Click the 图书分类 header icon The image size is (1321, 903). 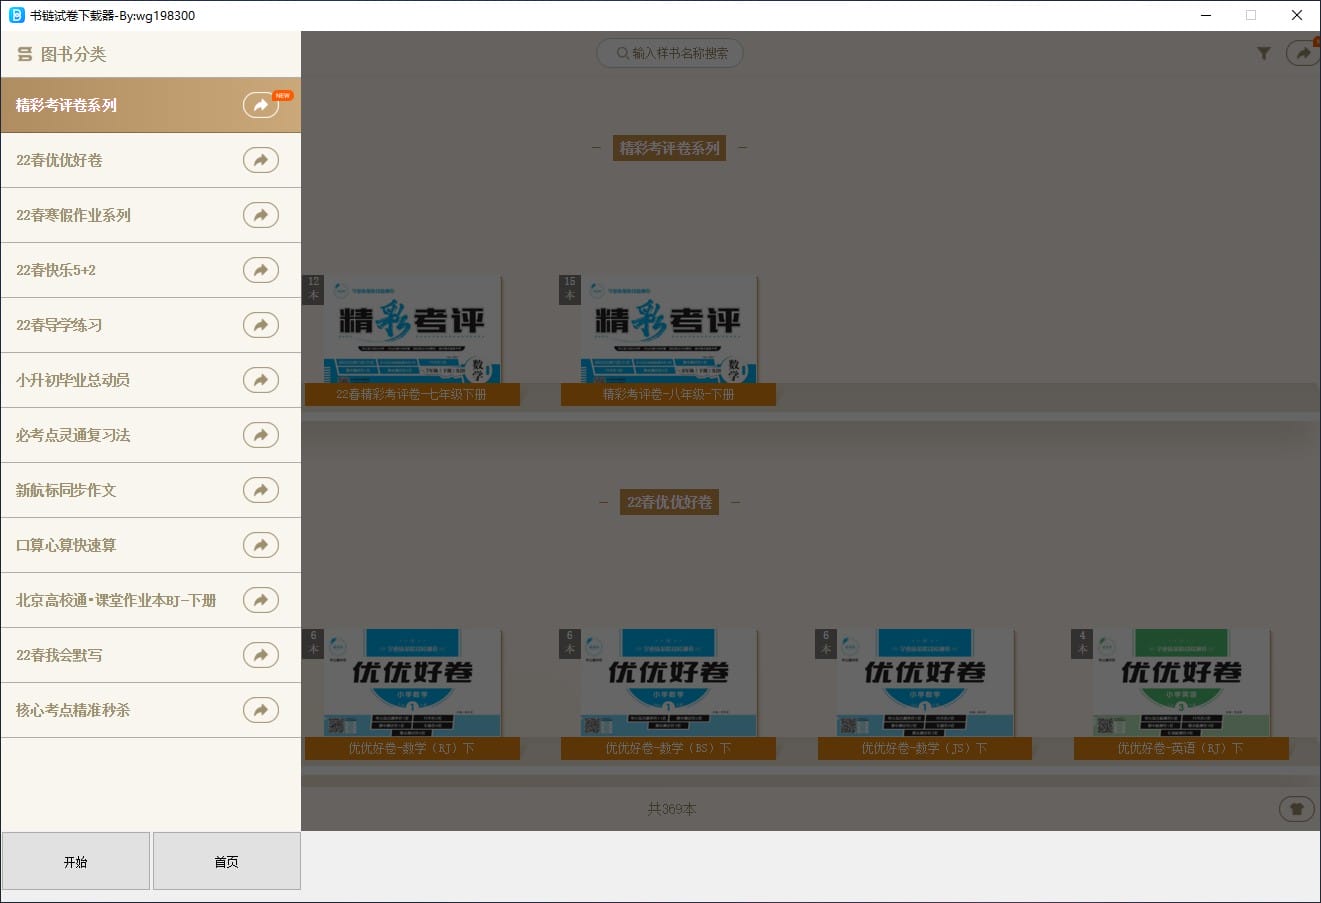click(25, 54)
